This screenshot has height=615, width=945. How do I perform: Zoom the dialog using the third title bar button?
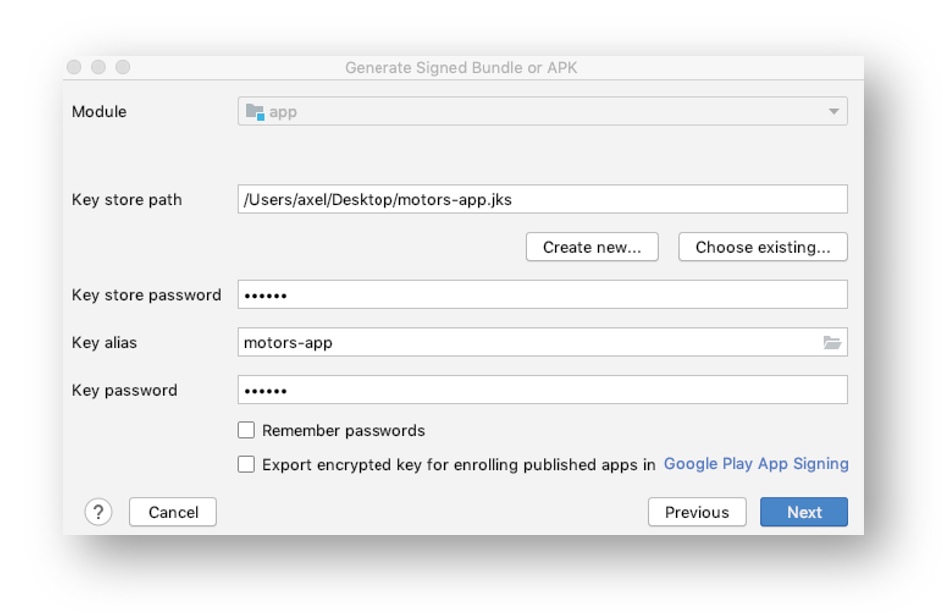(123, 67)
